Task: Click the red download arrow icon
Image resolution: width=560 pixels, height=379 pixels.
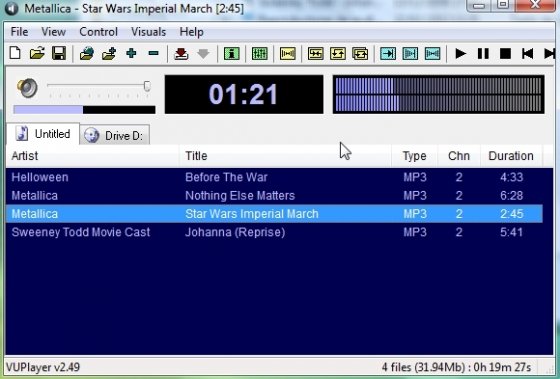Action: pyautogui.click(x=181, y=54)
